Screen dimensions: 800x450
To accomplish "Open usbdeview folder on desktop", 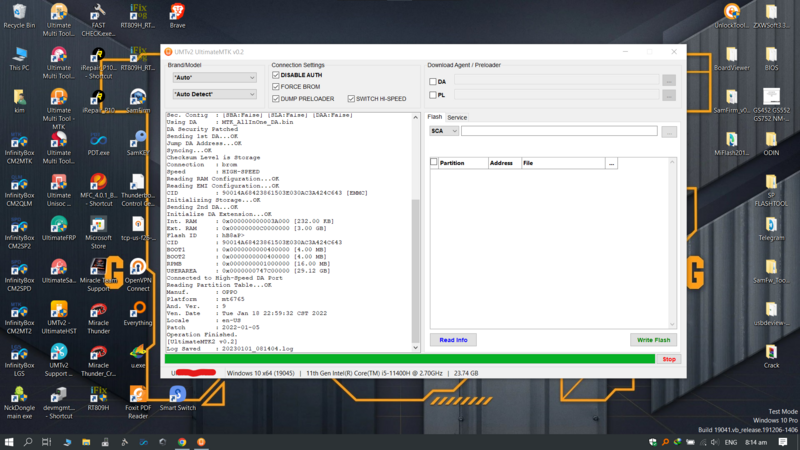I will (x=771, y=314).
